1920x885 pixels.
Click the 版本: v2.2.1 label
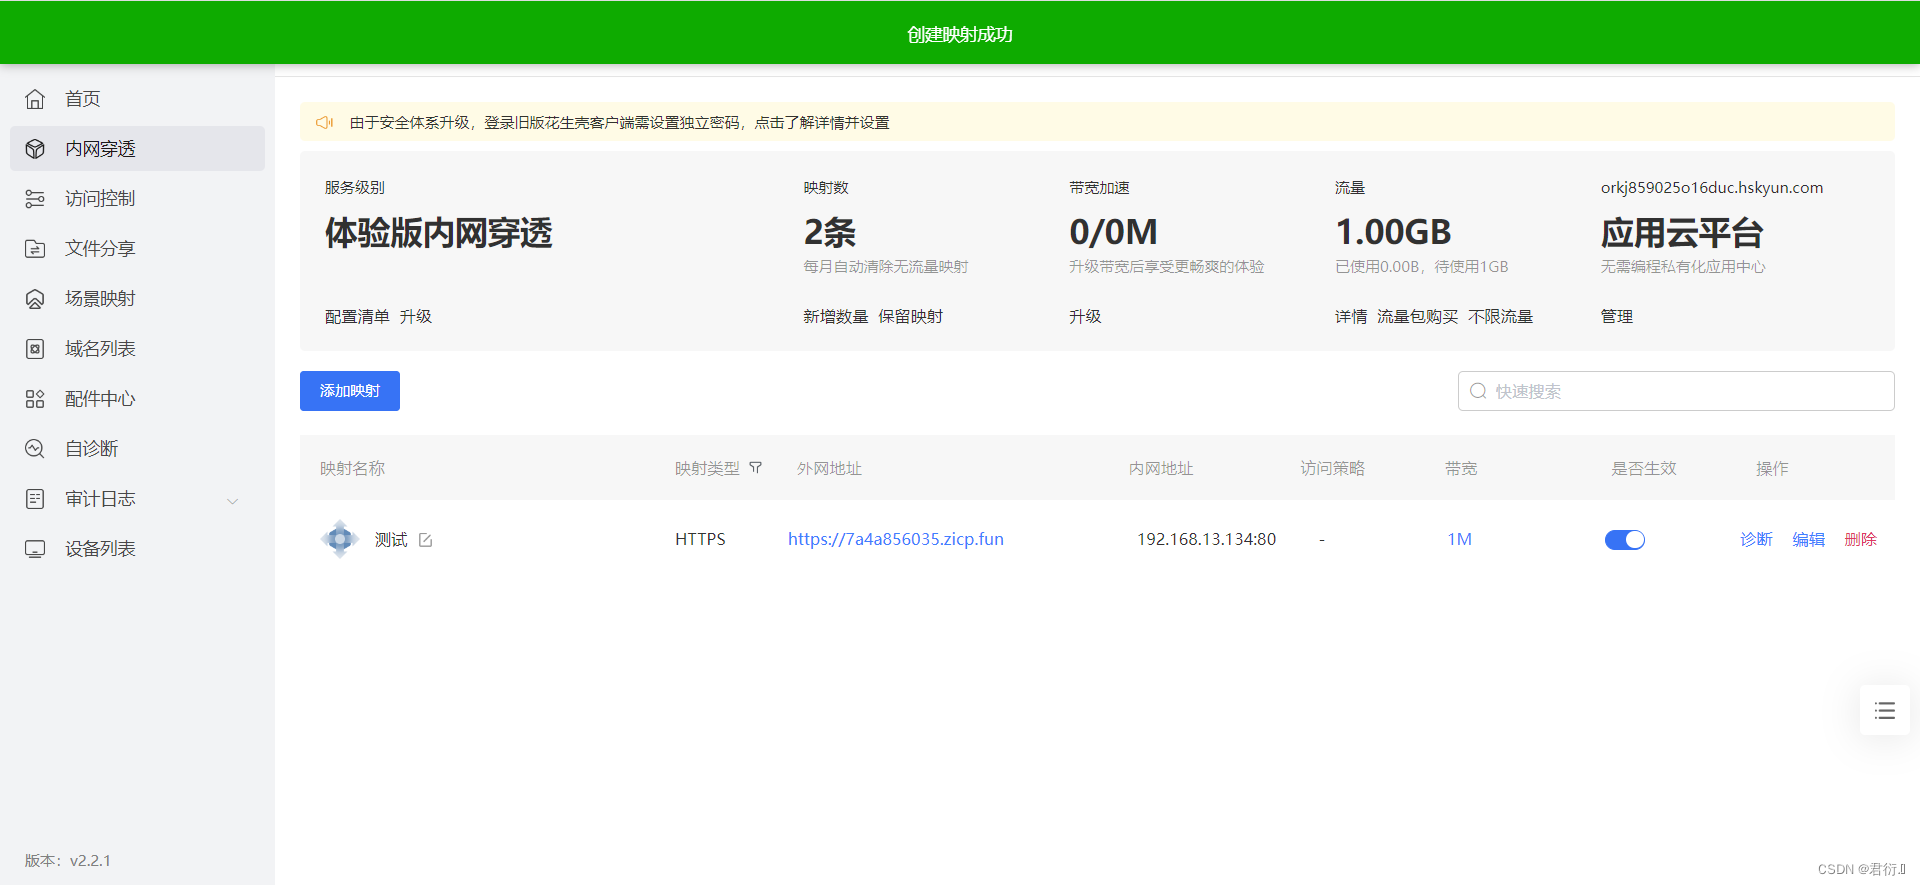(x=68, y=860)
